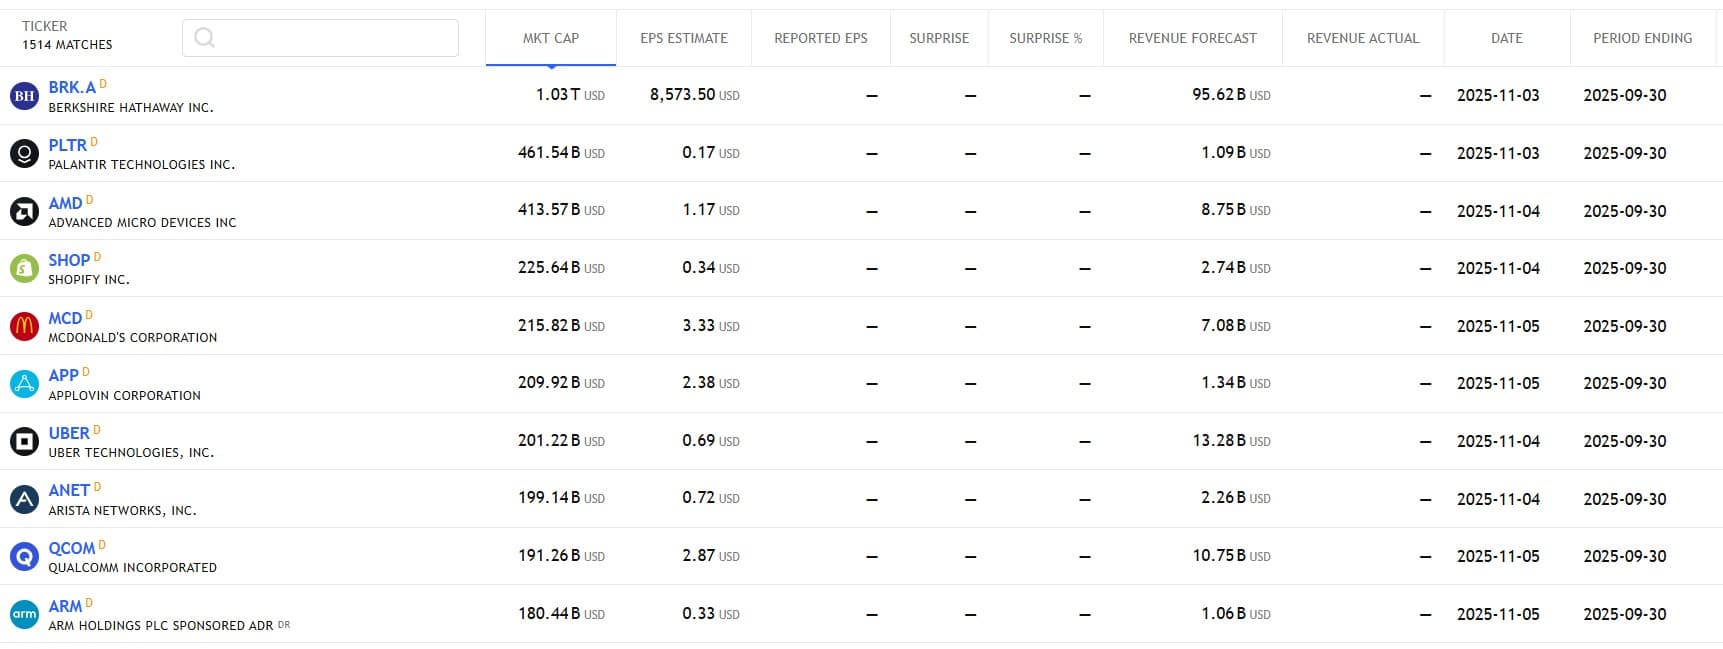Click the AppLovin logo icon
Viewport: 1723px width, 649px height.
pyautogui.click(x=24, y=384)
